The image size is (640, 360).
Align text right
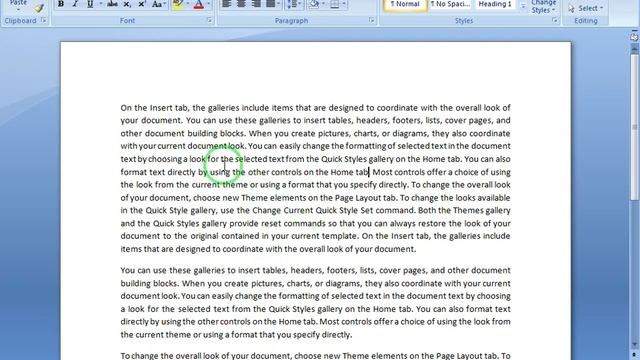pos(256,4)
